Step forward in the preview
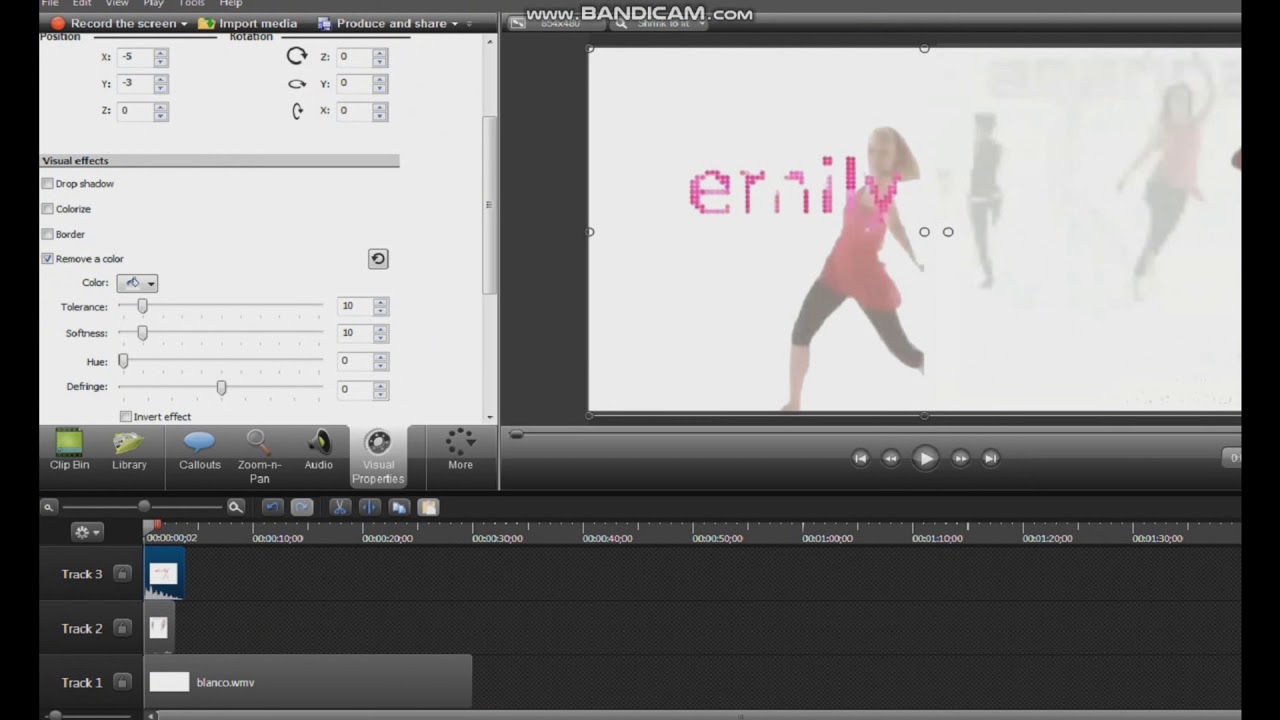 pos(960,458)
